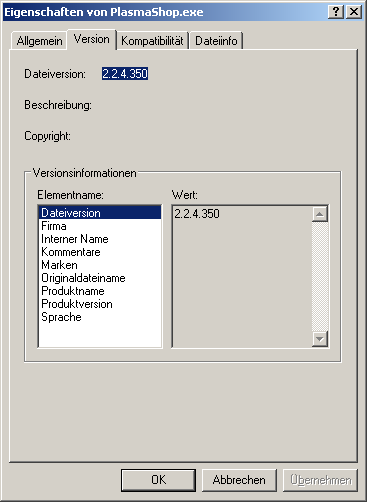Select Sprache in the list
The image size is (367, 502).
pyautogui.click(x=100, y=317)
